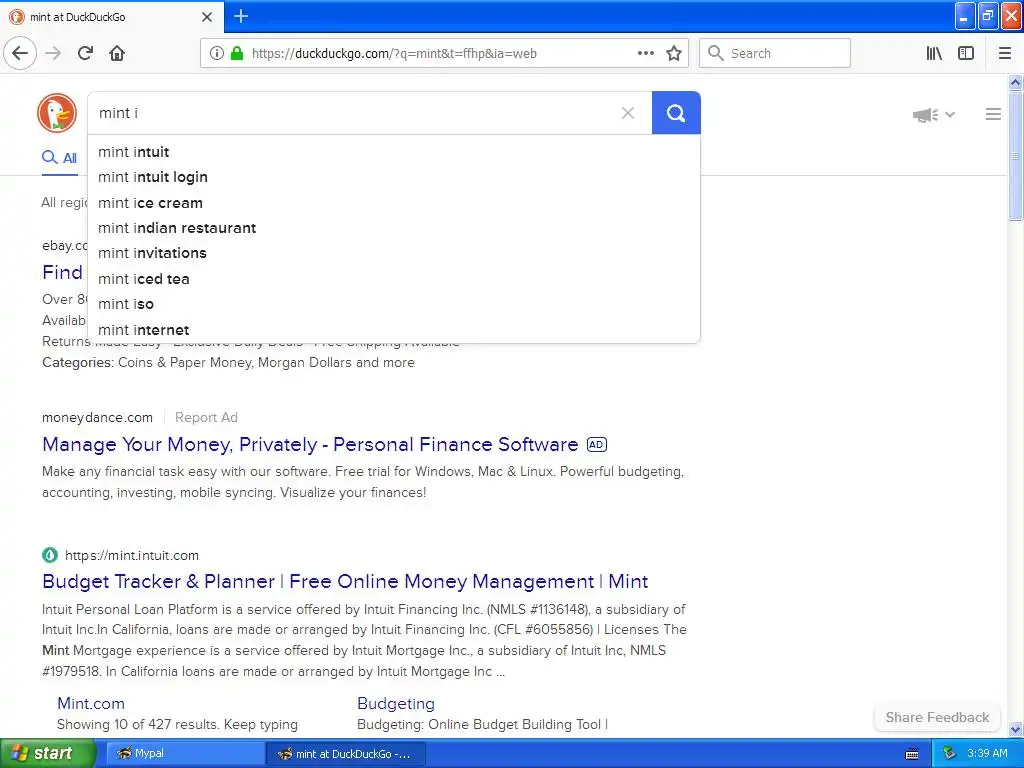Viewport: 1024px width, 768px height.
Task: Click the green secure padlock icon
Action: (237, 53)
